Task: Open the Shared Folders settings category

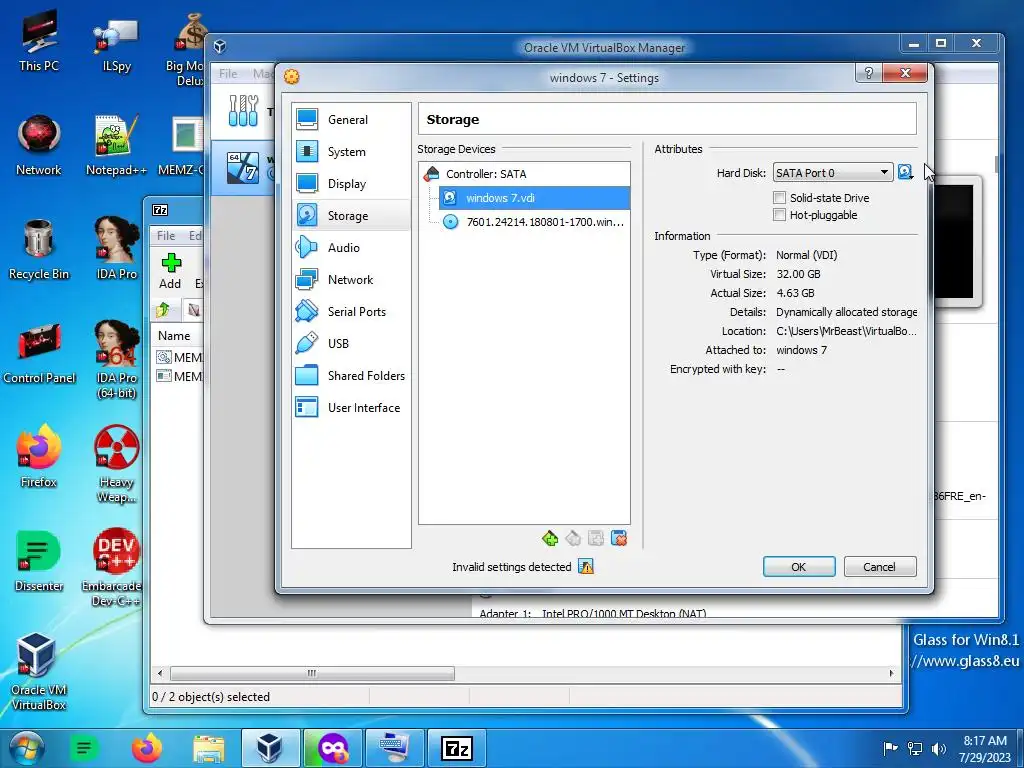Action: click(x=351, y=376)
